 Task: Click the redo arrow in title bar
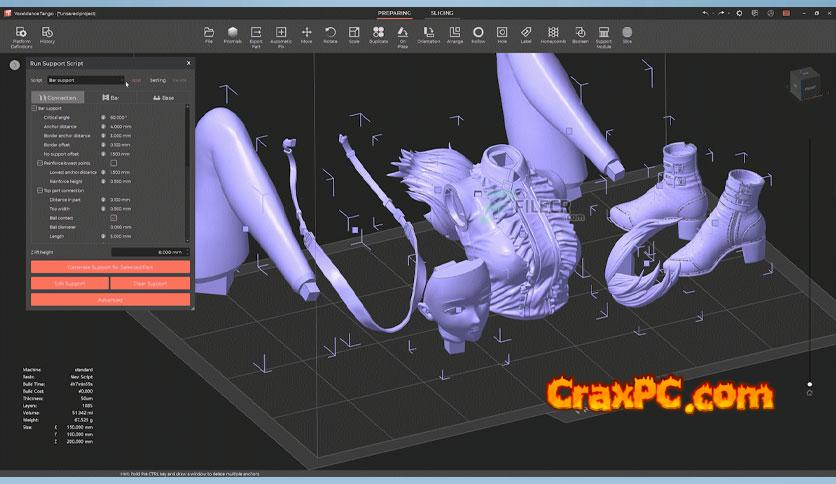click(x=722, y=13)
